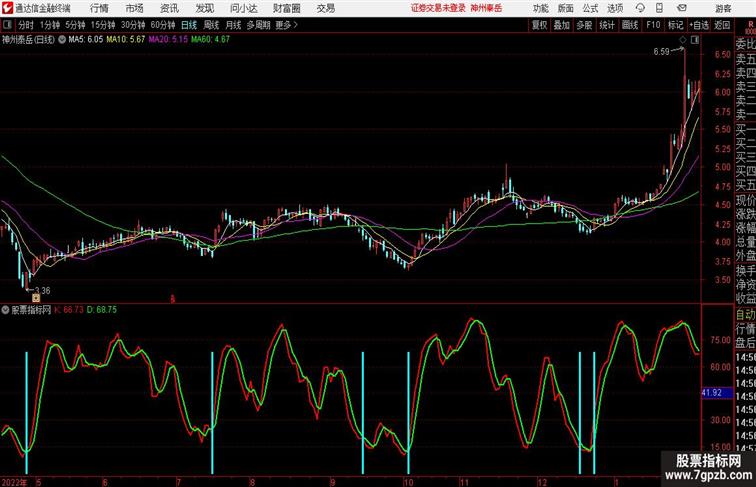The height and width of the screenshot is (487, 756).
Task: Switch to 多周期 multi-period view
Action: coord(258,25)
